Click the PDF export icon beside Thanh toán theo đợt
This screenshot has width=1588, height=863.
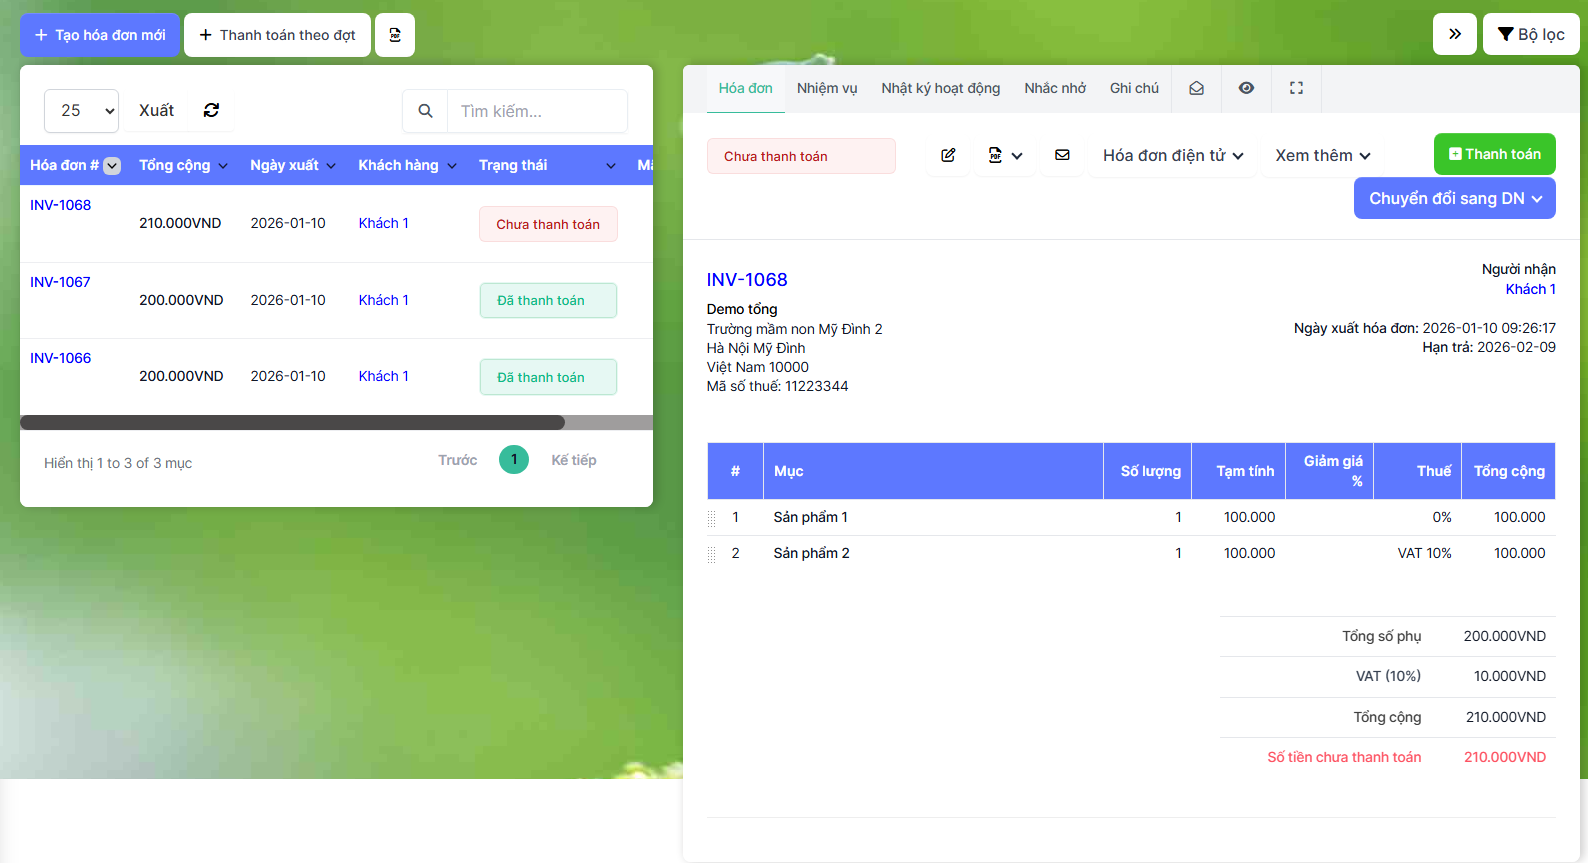point(395,35)
